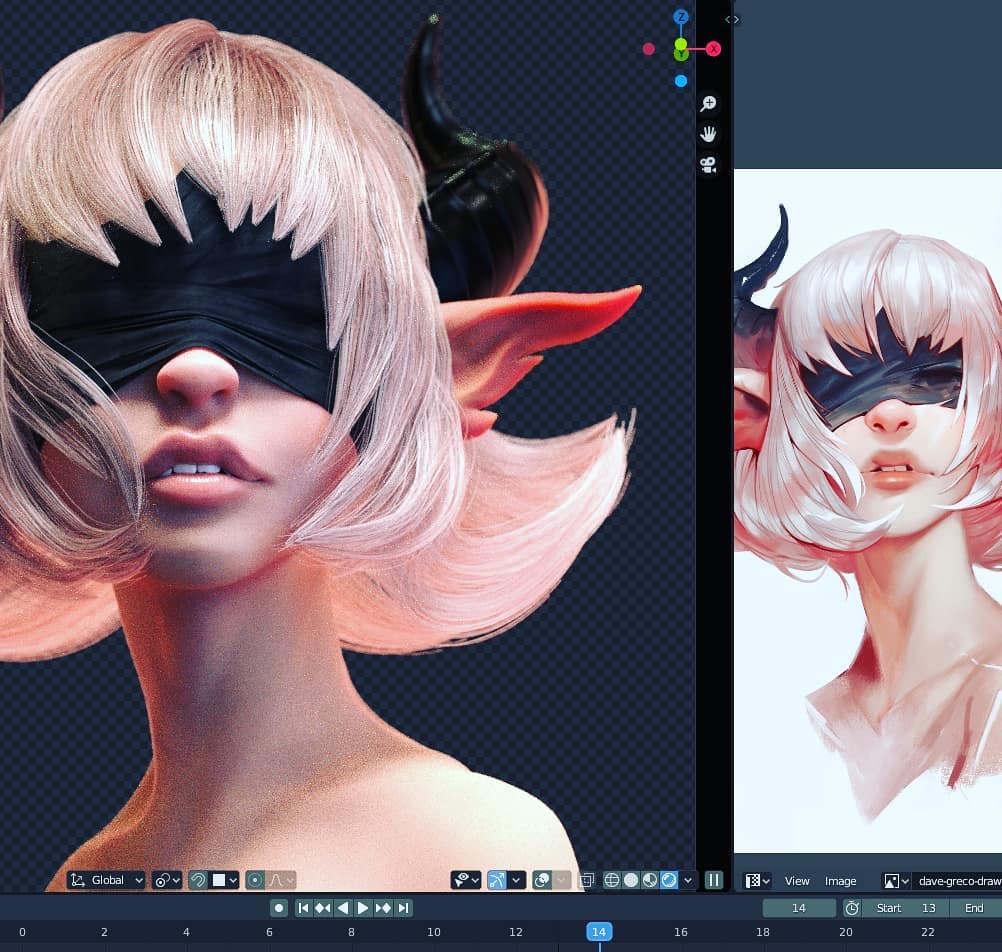Click the negative Z axis dot on gizmo
Image resolution: width=1002 pixels, height=952 pixels.
(x=681, y=81)
